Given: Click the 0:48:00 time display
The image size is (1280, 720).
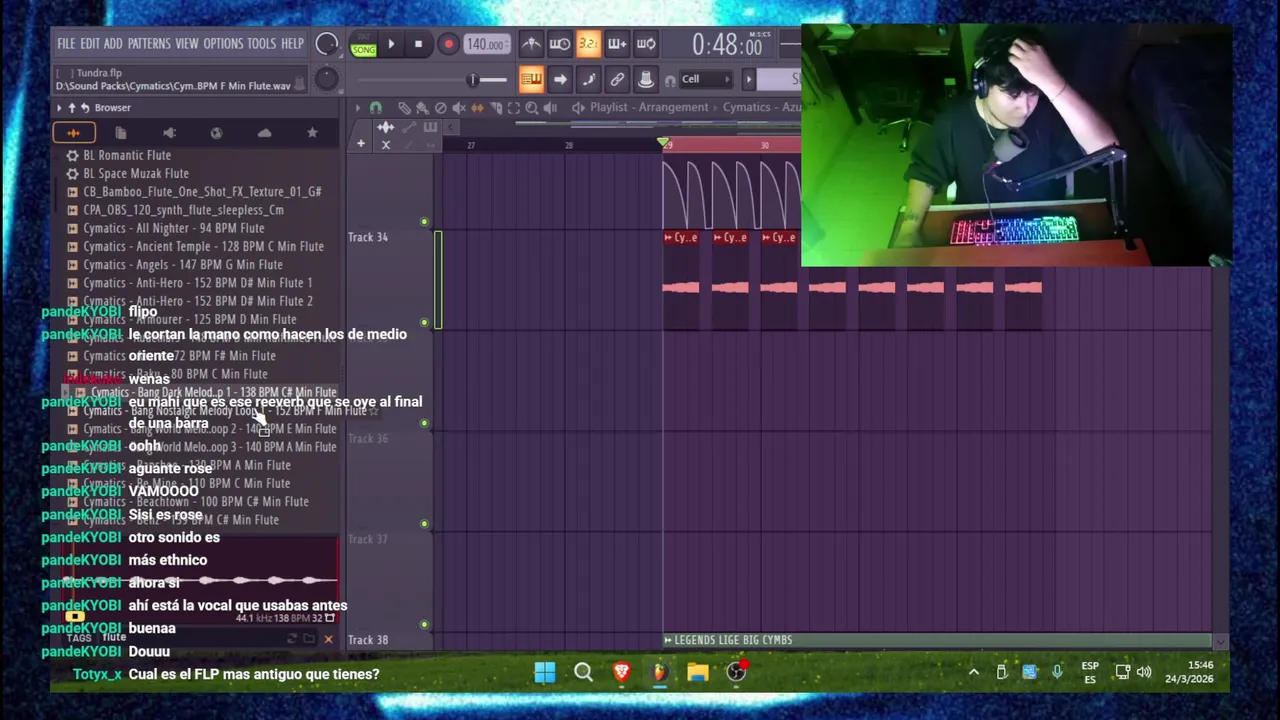Looking at the screenshot, I should [x=728, y=45].
